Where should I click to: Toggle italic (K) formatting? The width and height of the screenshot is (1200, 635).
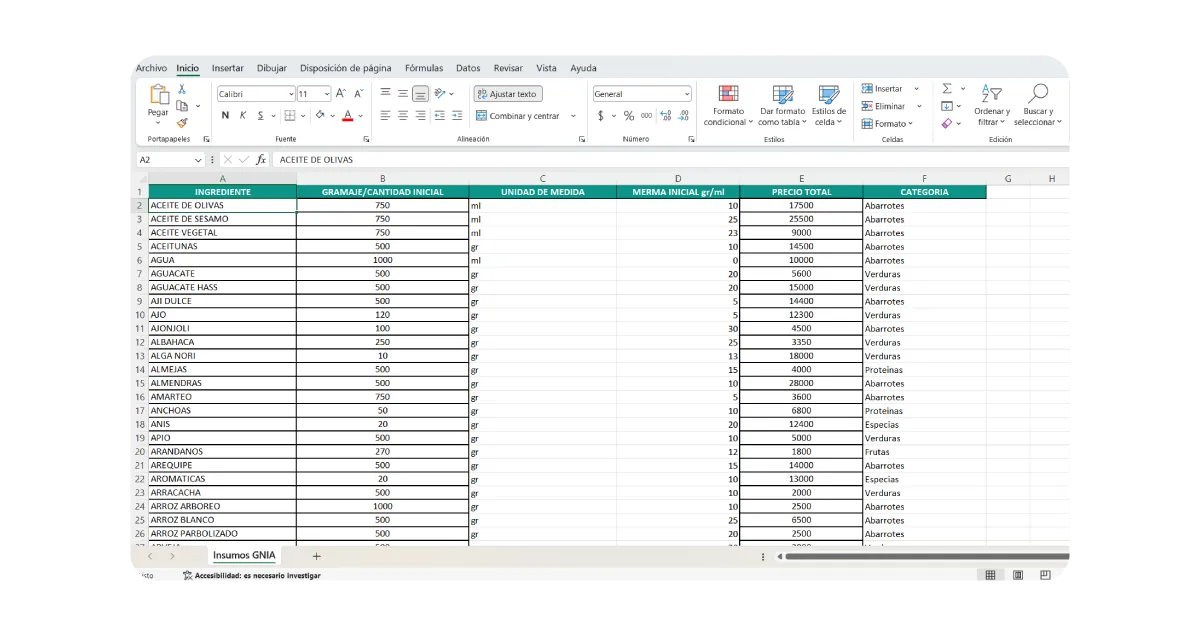243,116
